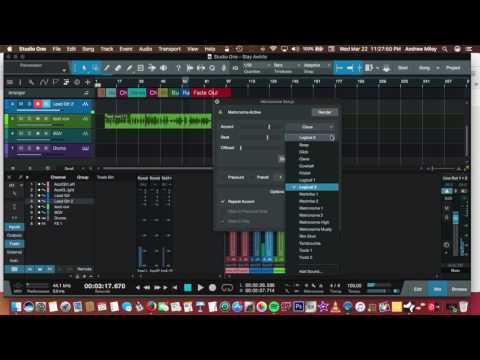The image size is (480, 360).
Task: Click the question mark help tool
Action: (x=178, y=68)
